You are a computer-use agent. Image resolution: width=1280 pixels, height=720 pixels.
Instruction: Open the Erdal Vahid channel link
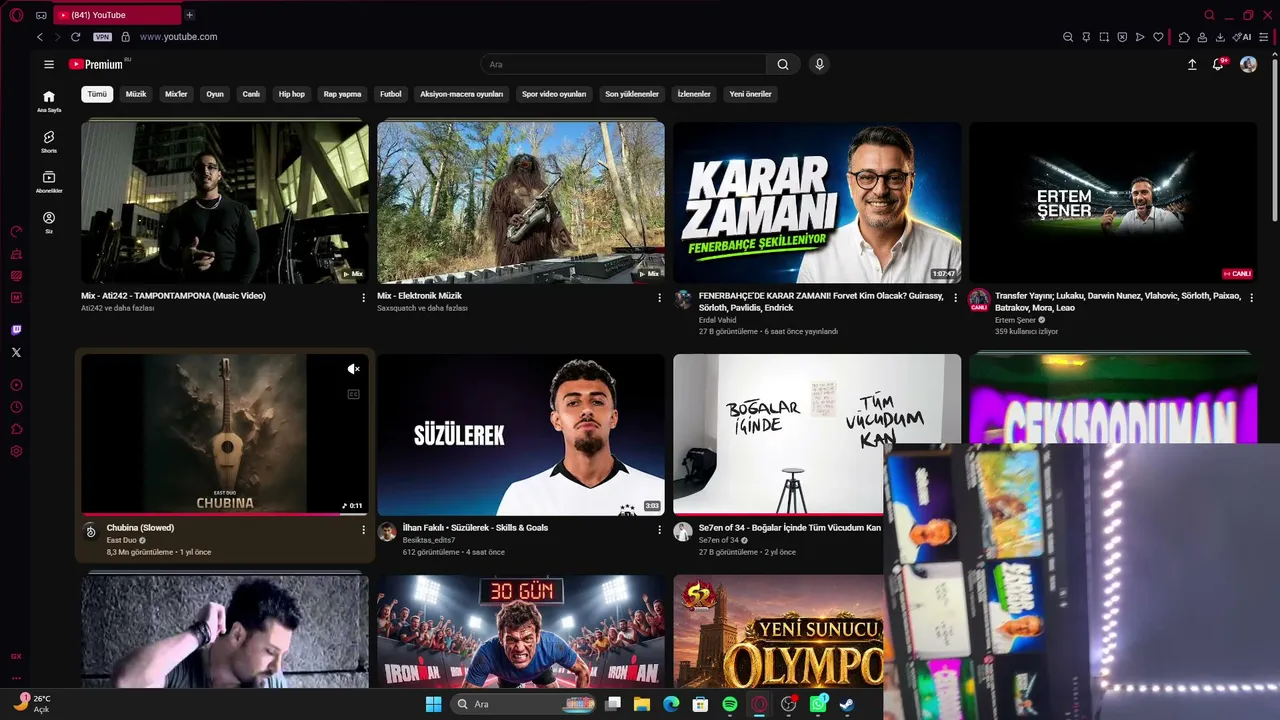pos(719,320)
